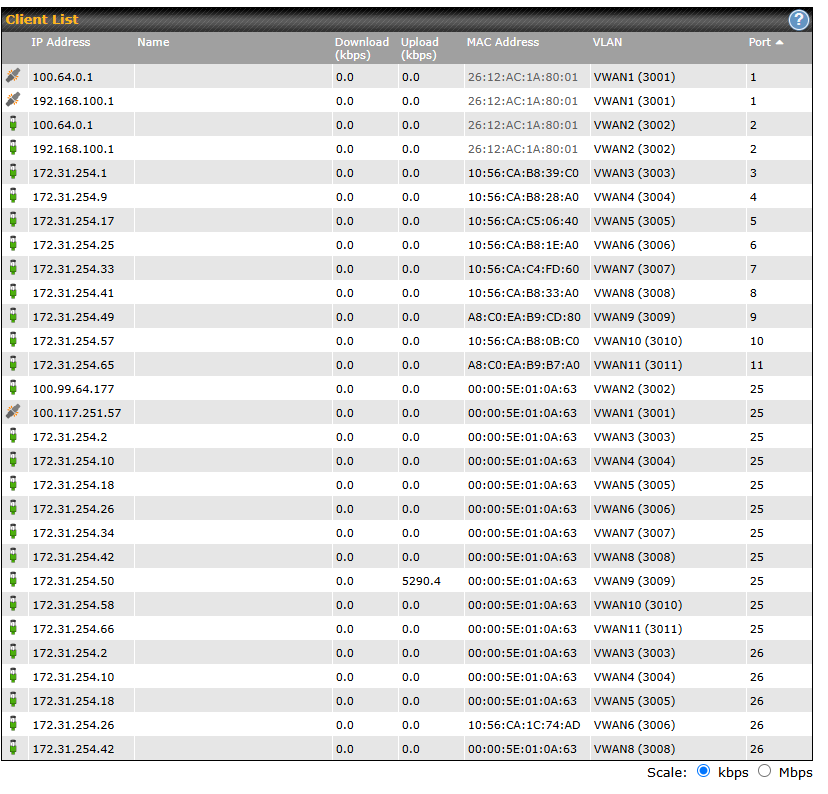This screenshot has width=828, height=794.
Task: Select the kbps scale radio button
Action: point(703,771)
